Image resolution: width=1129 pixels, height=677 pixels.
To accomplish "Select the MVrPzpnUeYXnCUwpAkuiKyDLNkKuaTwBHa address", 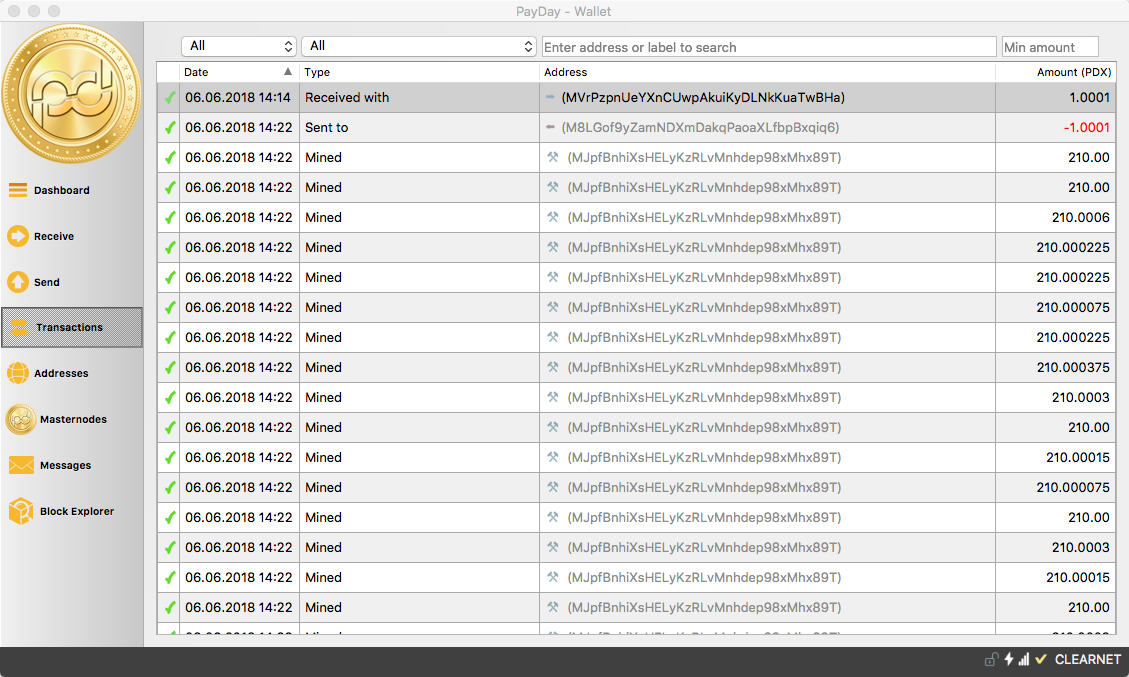I will (x=703, y=97).
